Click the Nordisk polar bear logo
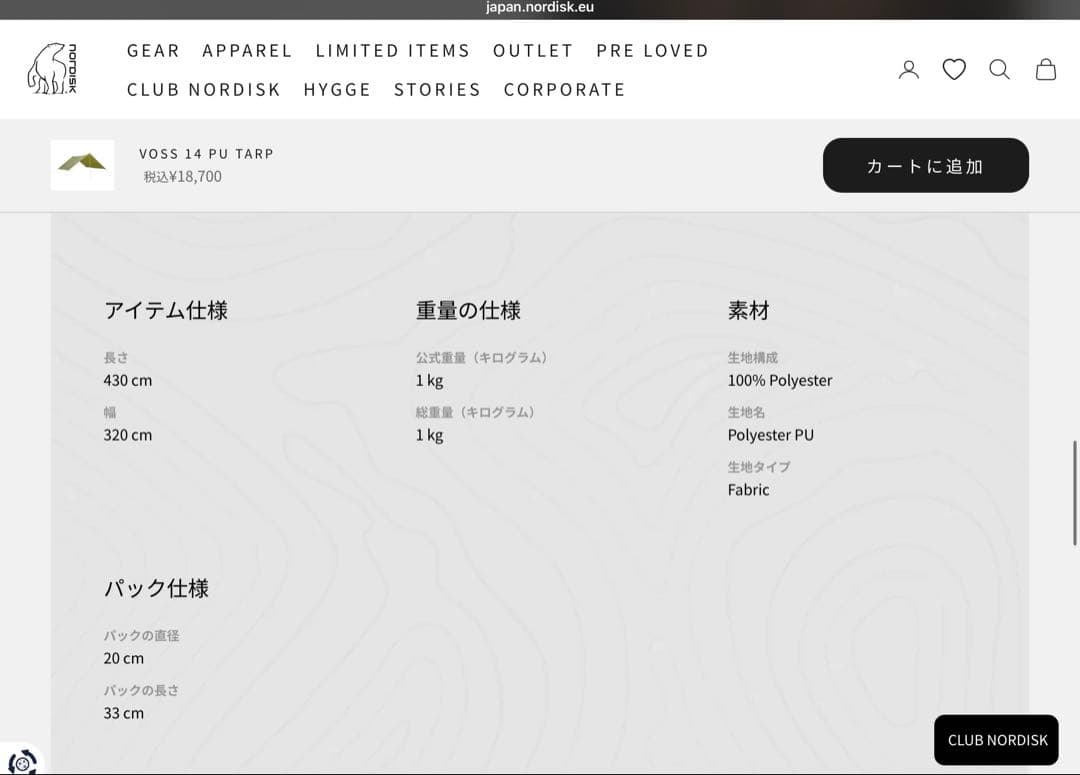Image resolution: width=1080 pixels, height=775 pixels. (x=52, y=69)
